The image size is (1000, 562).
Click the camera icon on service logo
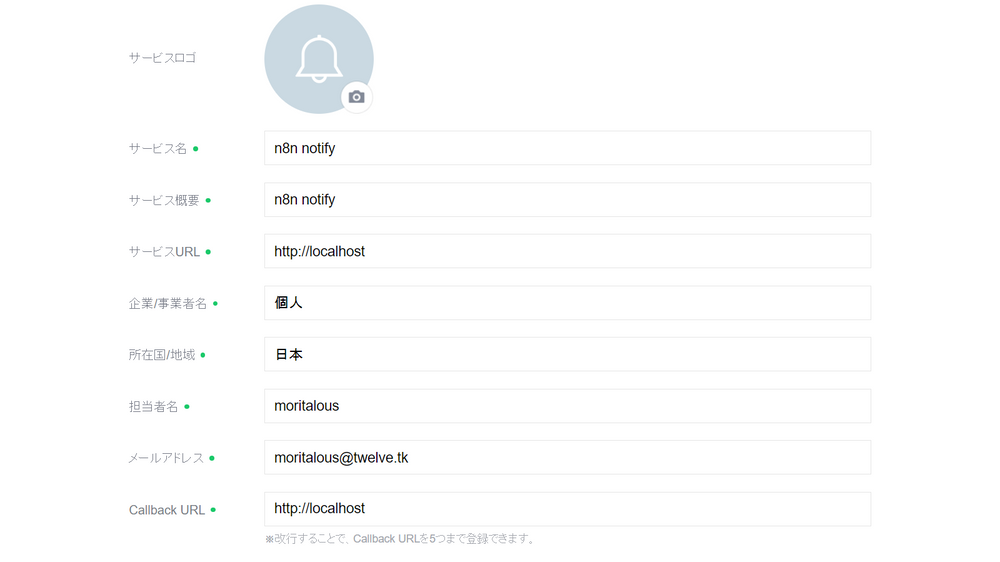(x=357, y=97)
